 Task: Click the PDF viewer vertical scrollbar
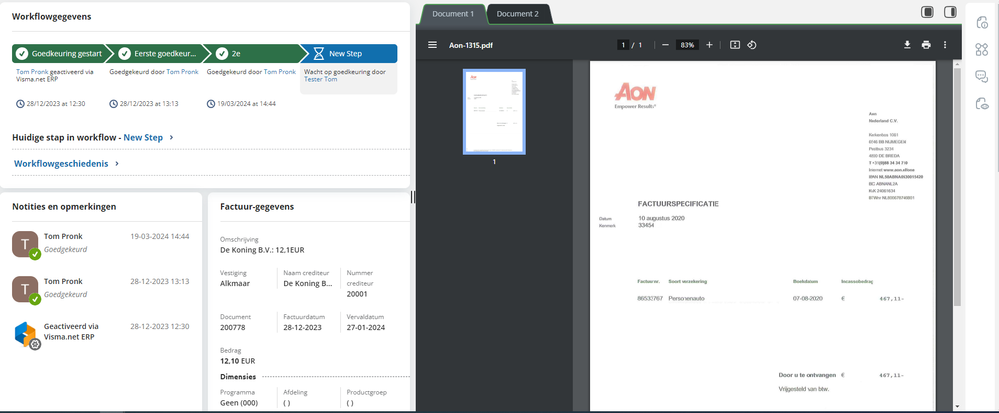click(x=956, y=185)
